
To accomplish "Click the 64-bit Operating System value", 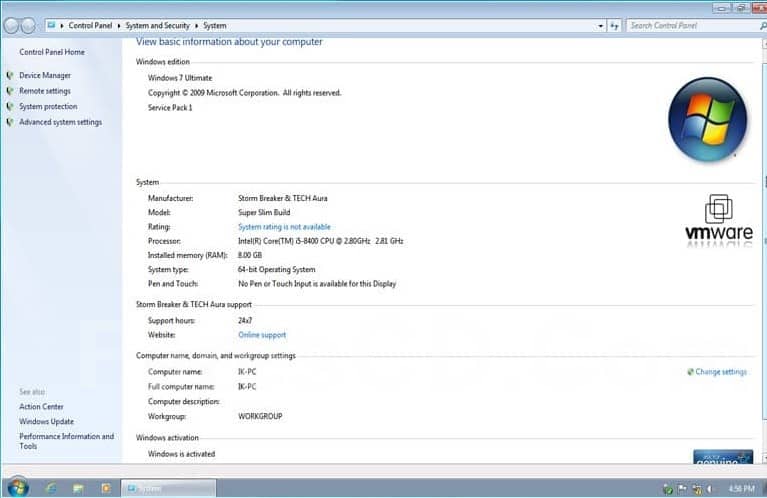I will pos(276,270).
